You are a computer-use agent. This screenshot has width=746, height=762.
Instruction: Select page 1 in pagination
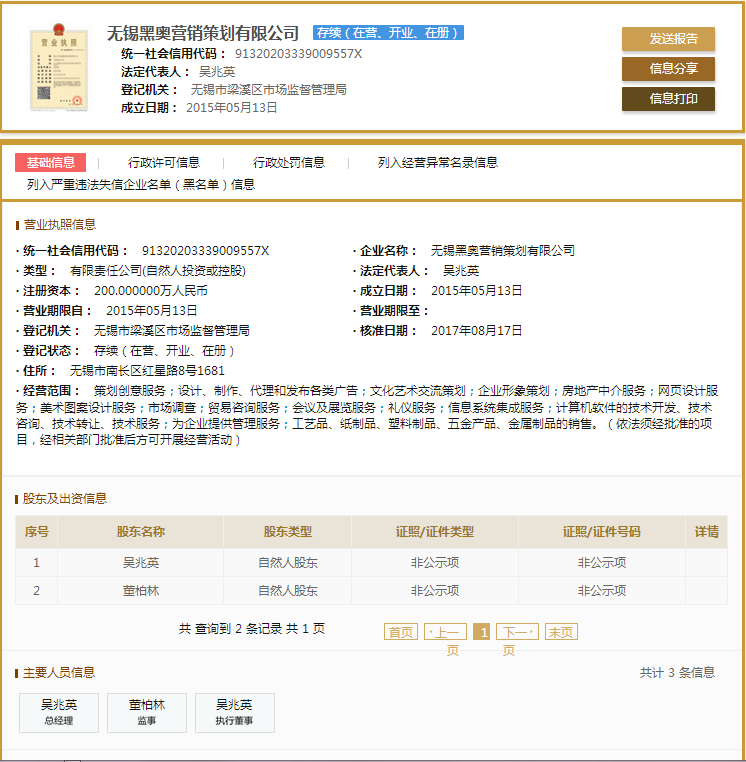click(482, 632)
